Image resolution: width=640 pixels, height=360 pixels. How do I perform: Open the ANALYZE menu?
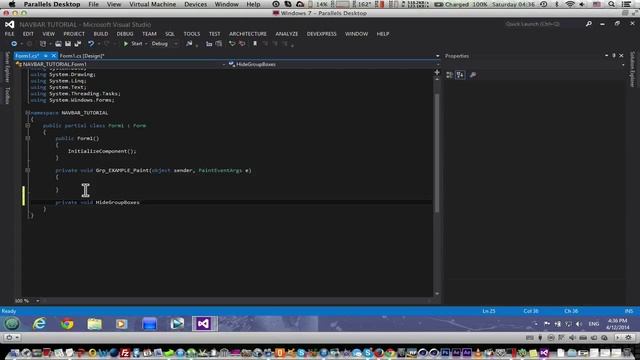tap(287, 34)
